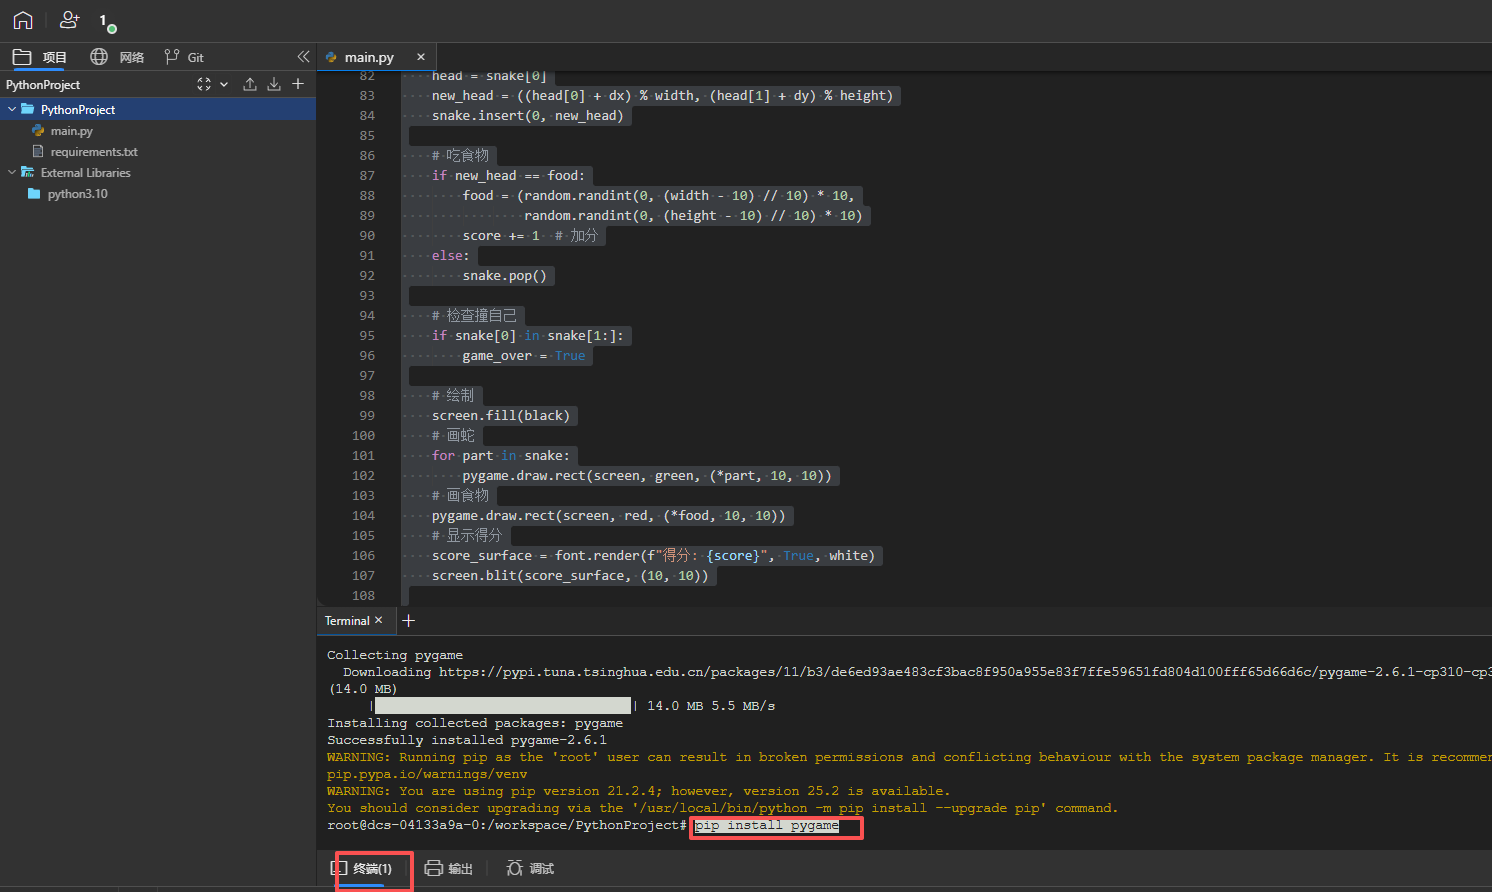Switch to the 网络 network tab
1492x892 pixels.
click(118, 57)
